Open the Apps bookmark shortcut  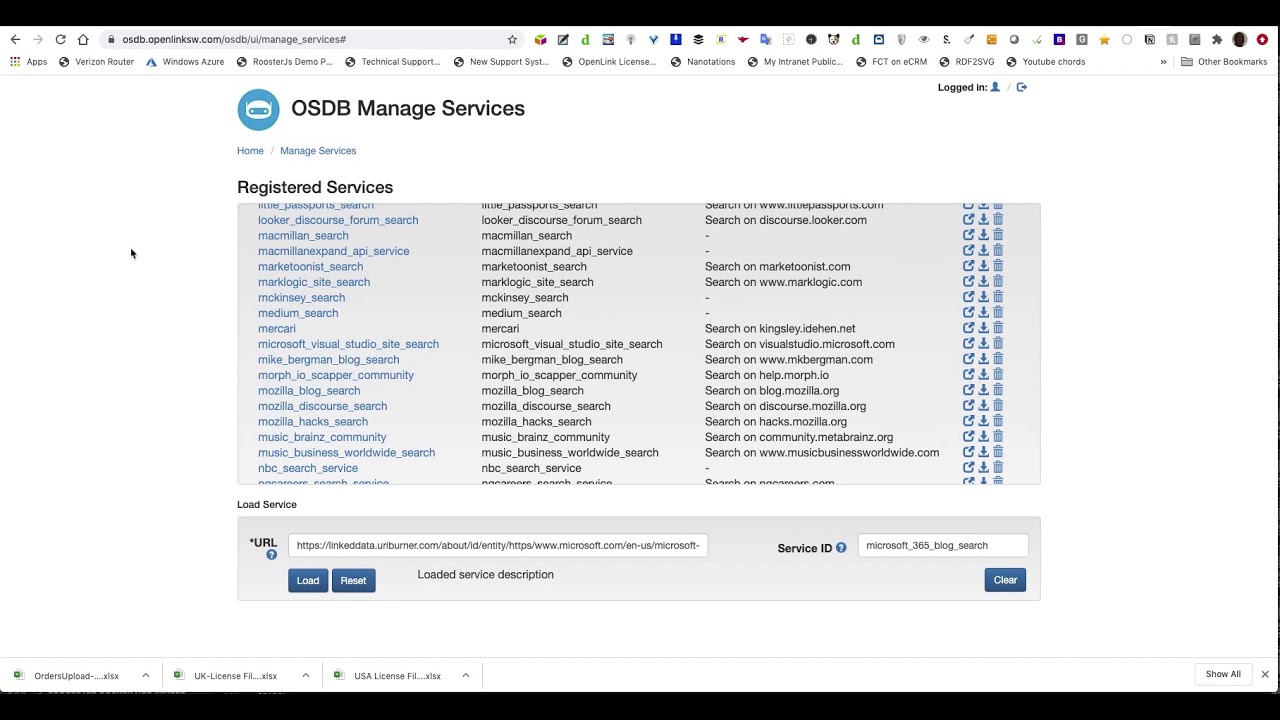28,62
